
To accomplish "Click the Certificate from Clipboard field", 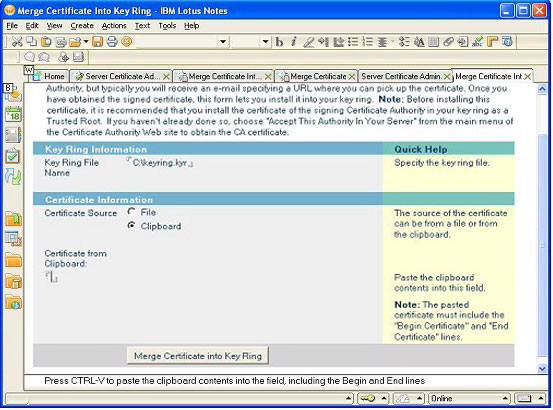I will [51, 277].
